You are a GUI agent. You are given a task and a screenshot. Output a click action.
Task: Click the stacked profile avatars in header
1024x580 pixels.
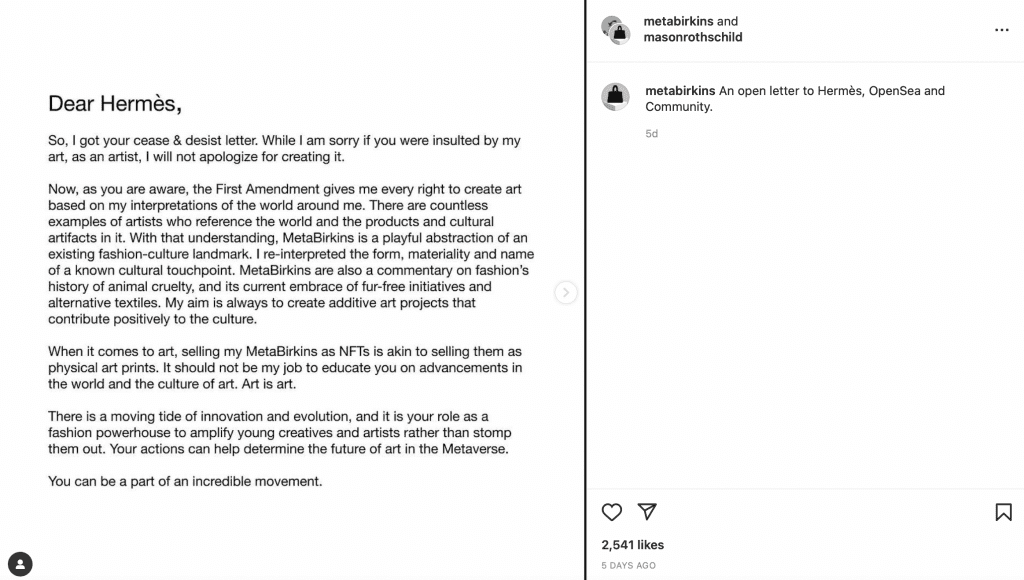click(x=615, y=30)
